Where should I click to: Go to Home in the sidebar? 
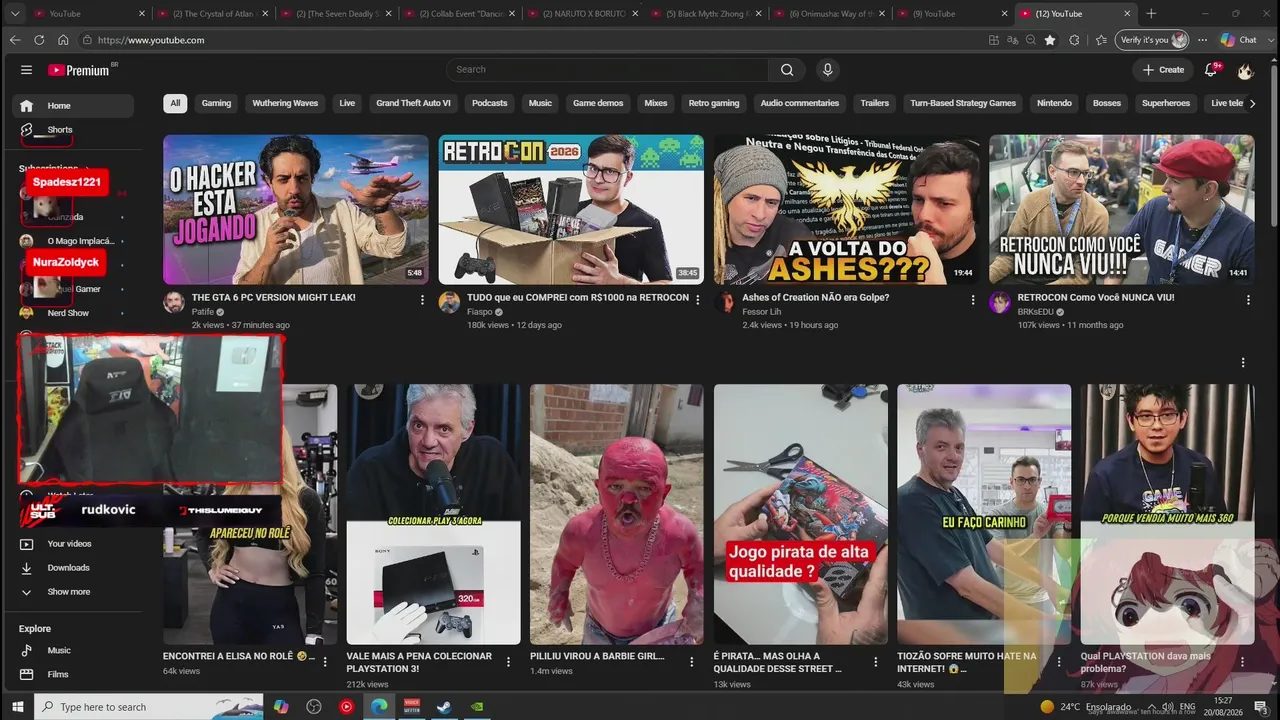pyautogui.click(x=74, y=106)
